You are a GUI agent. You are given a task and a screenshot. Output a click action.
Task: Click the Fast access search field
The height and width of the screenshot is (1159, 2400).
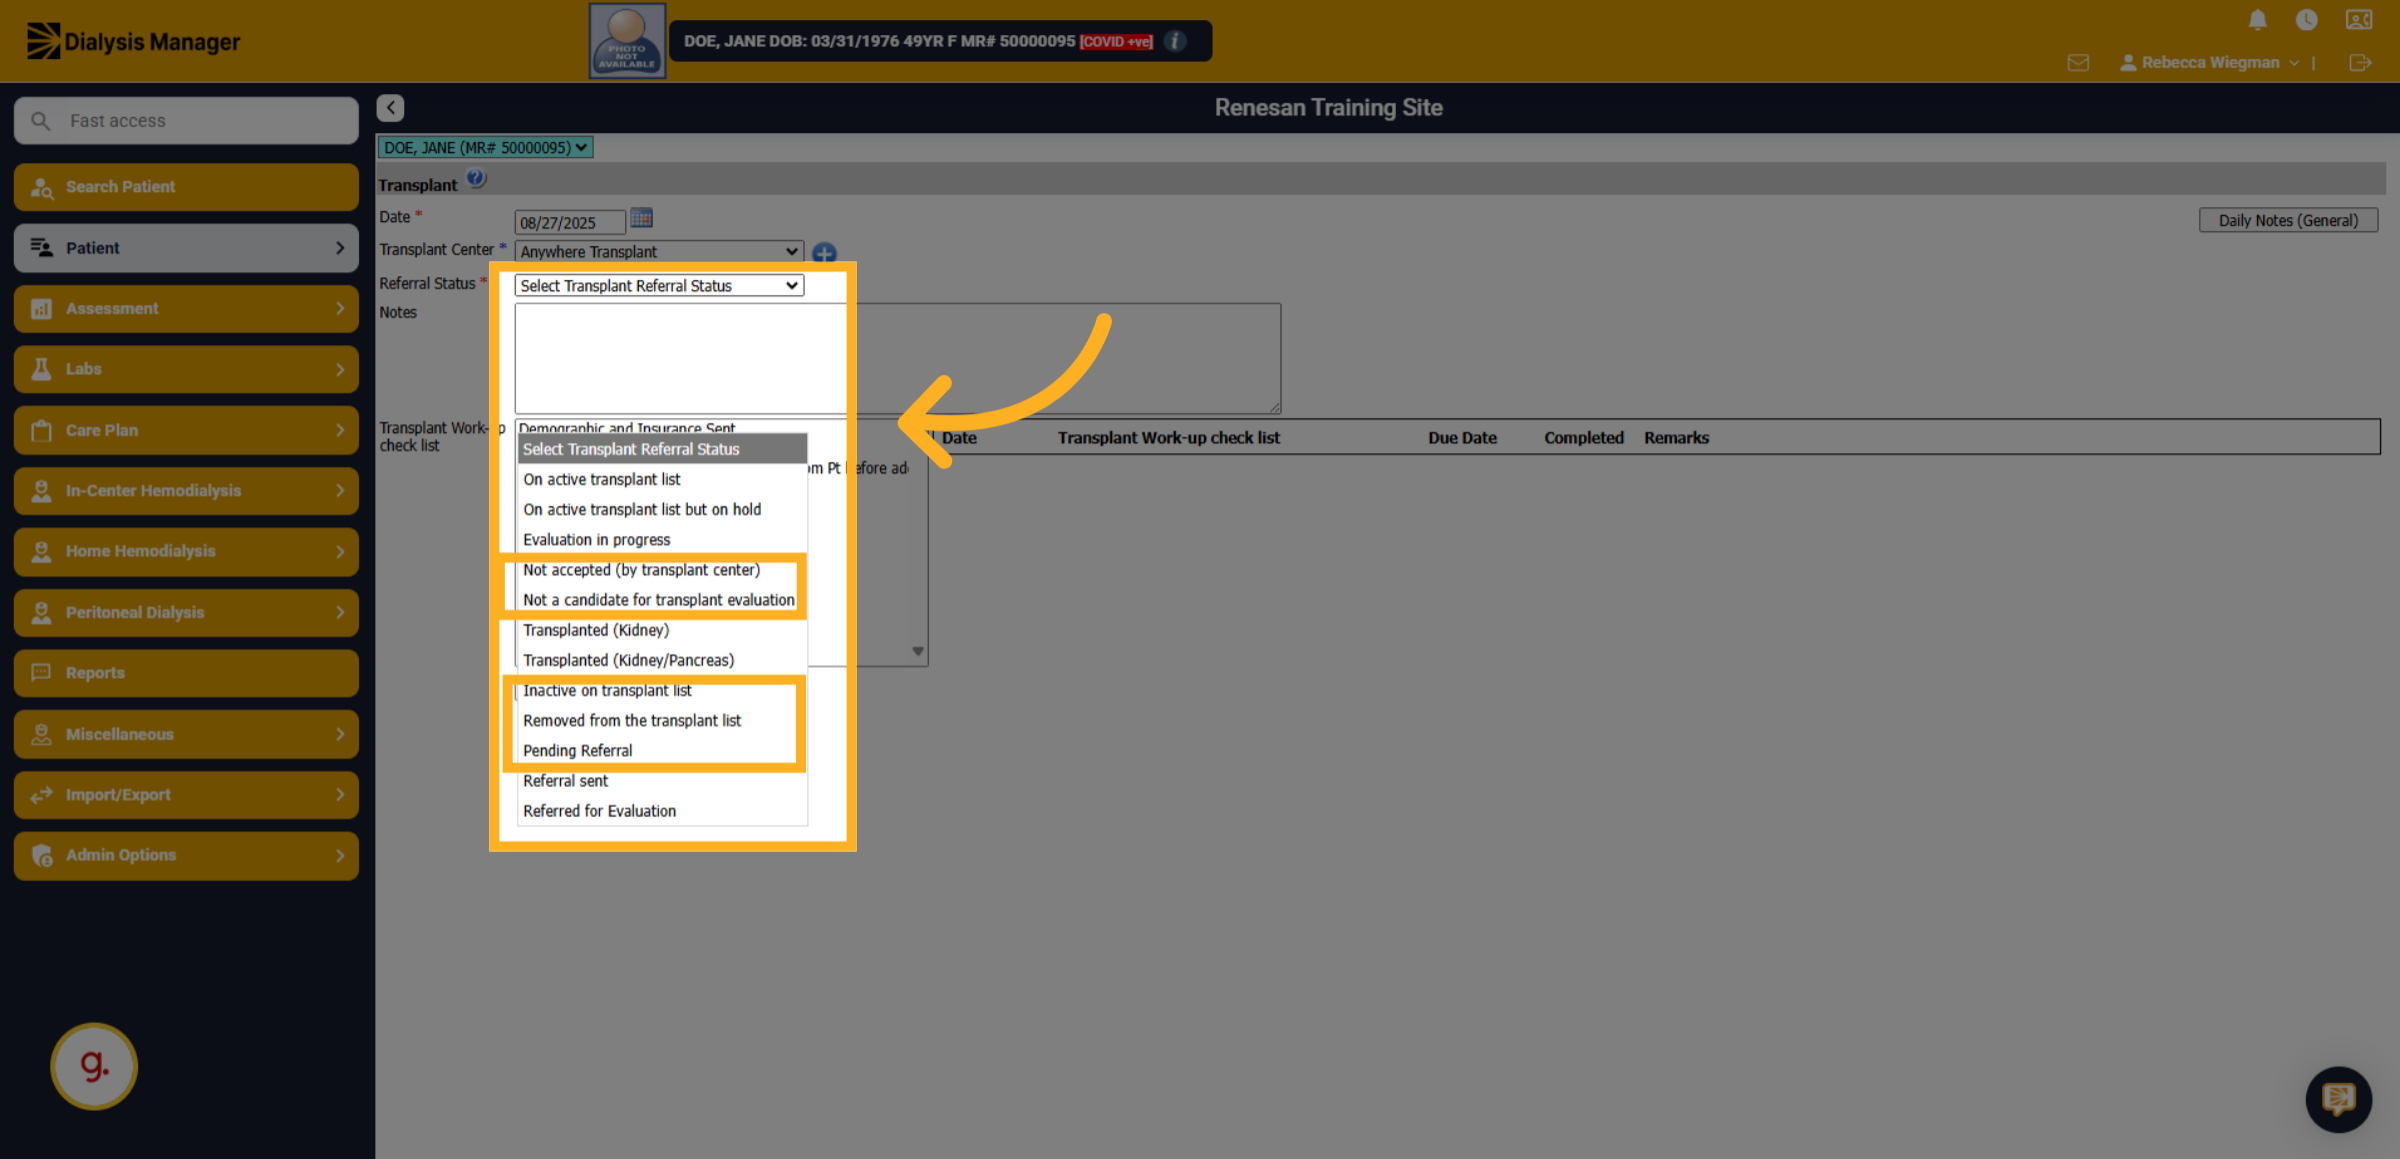point(186,121)
